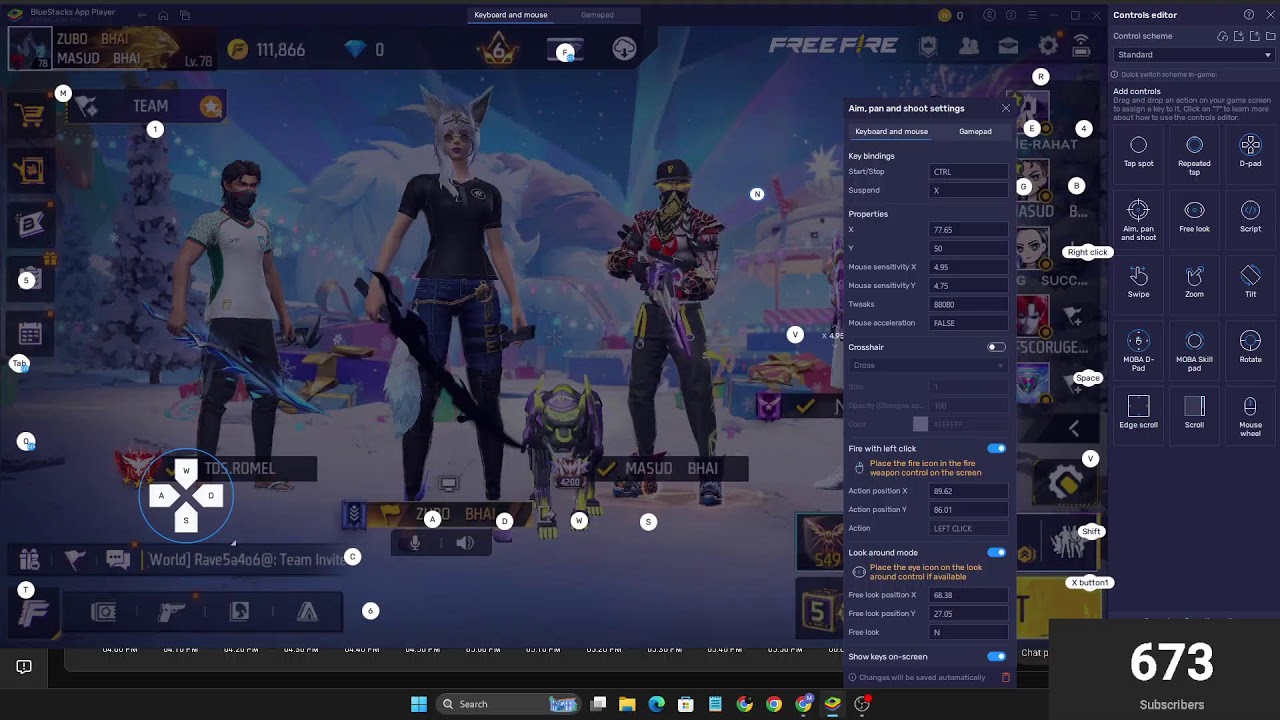Select top bar Keyboard and mouse tab
Image resolution: width=1280 pixels, height=720 pixels.
click(x=510, y=15)
